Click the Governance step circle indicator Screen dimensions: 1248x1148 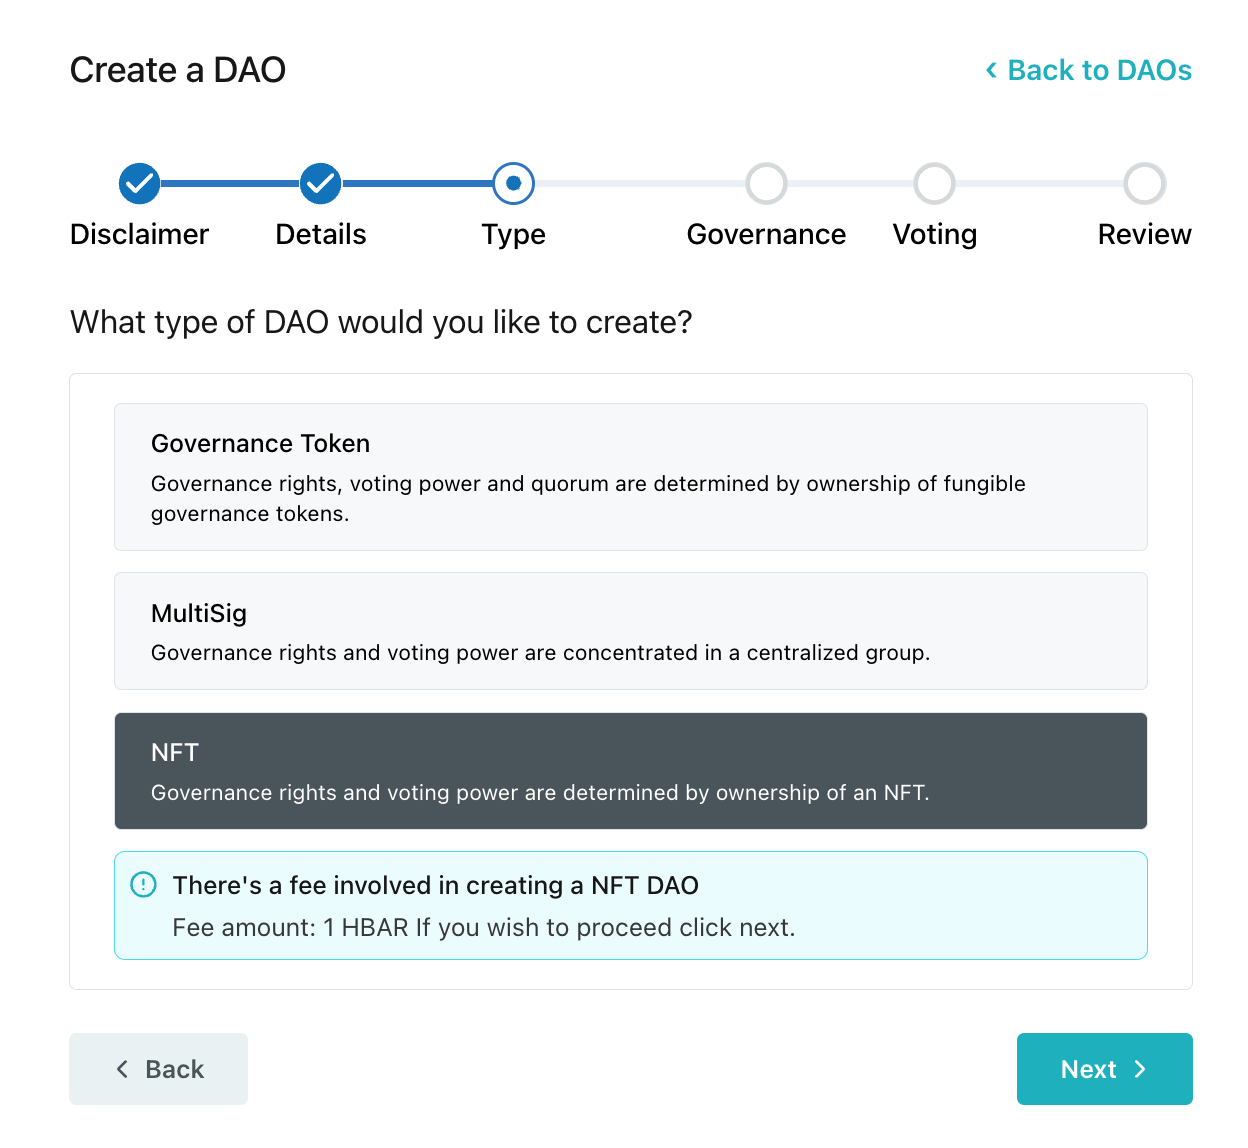coord(766,183)
